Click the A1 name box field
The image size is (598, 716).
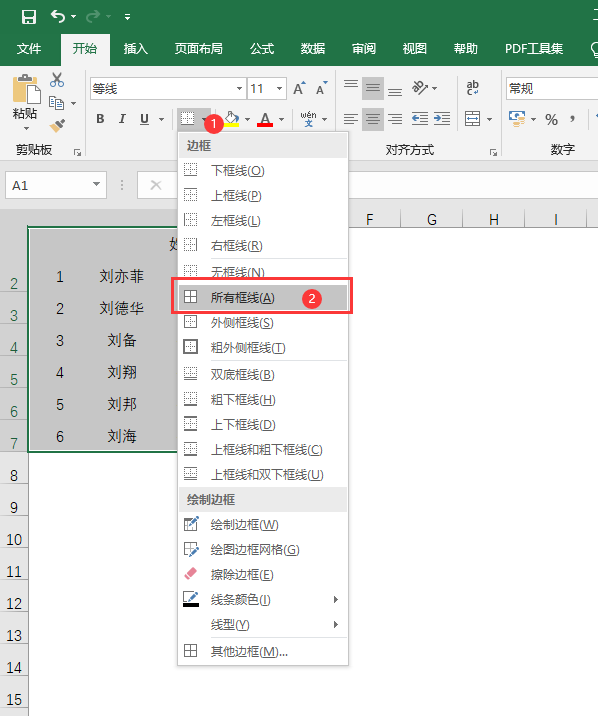coord(56,185)
